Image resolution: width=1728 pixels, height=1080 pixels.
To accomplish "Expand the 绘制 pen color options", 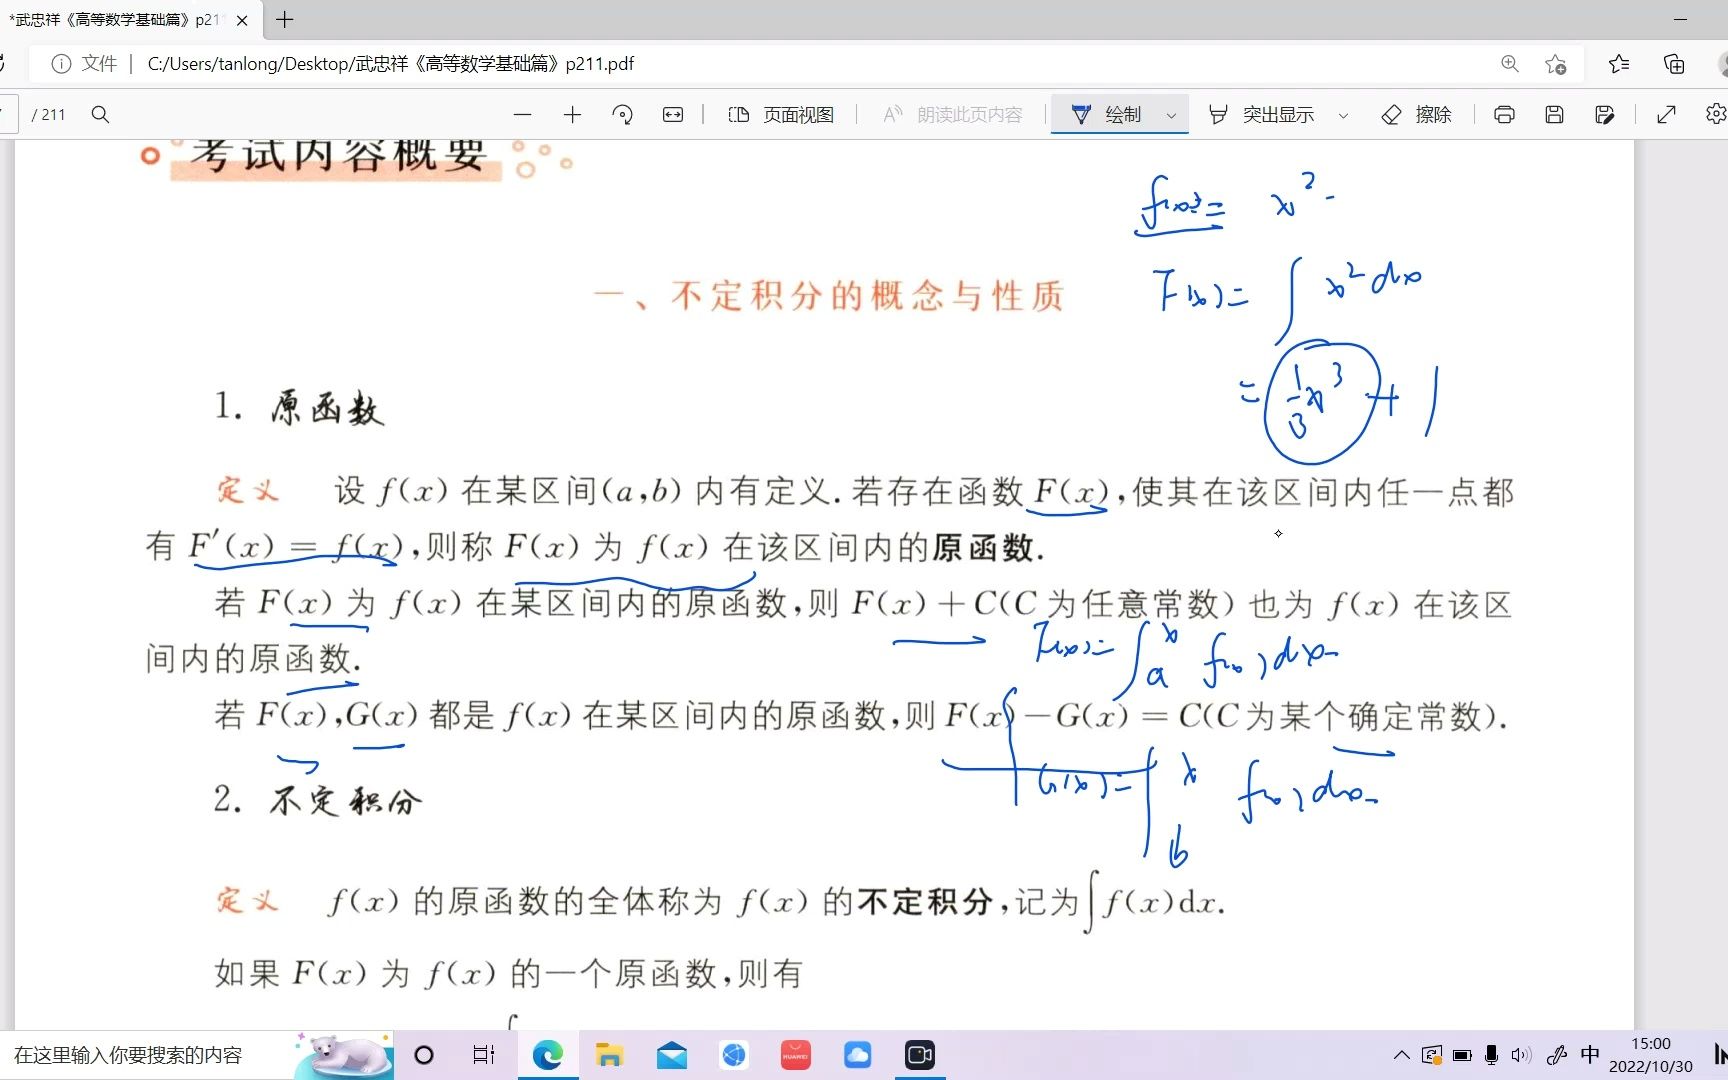I will click(1172, 114).
